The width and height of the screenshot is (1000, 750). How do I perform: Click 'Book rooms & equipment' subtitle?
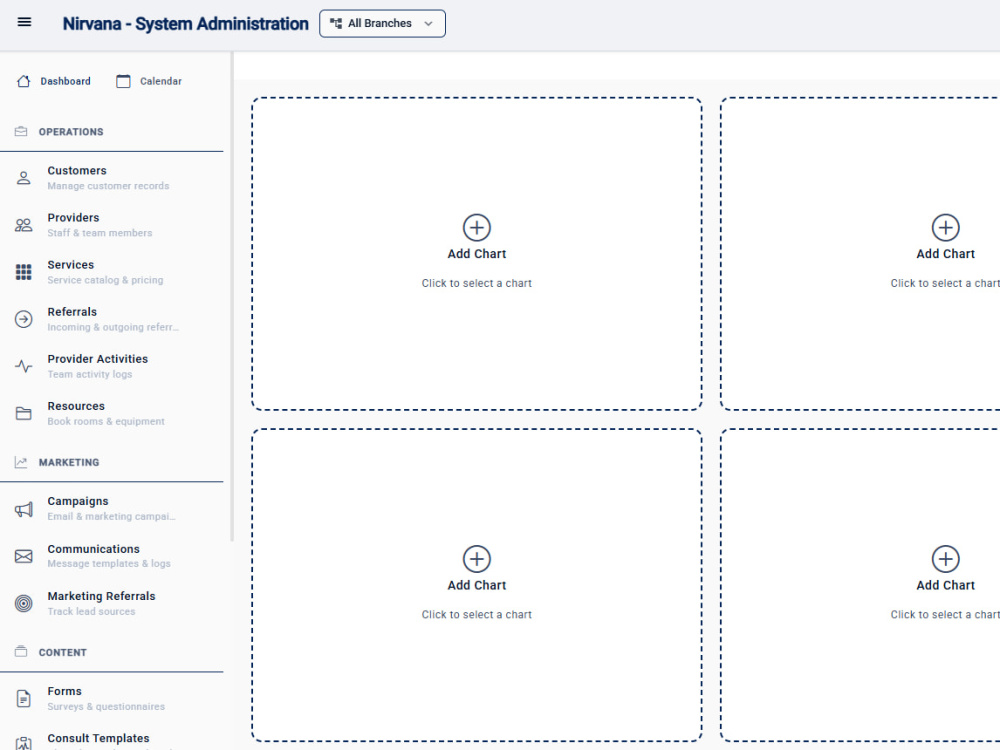(x=106, y=422)
